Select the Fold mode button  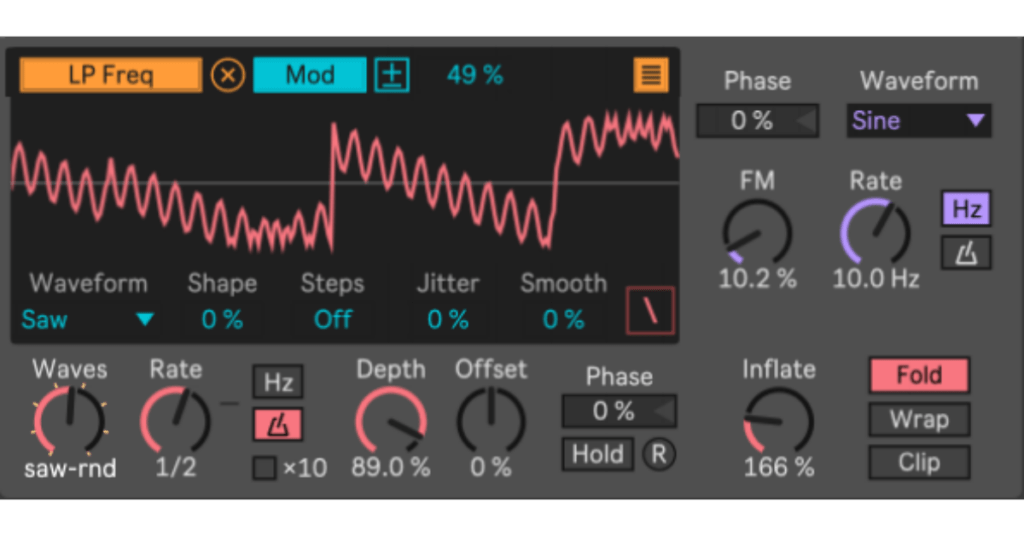click(919, 375)
